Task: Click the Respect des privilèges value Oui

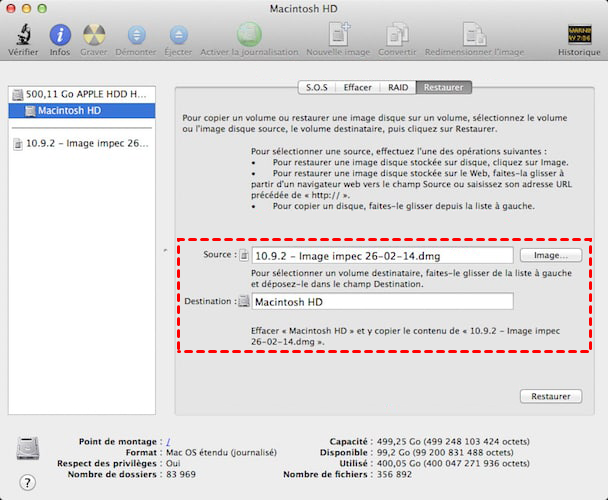Action: tap(173, 463)
